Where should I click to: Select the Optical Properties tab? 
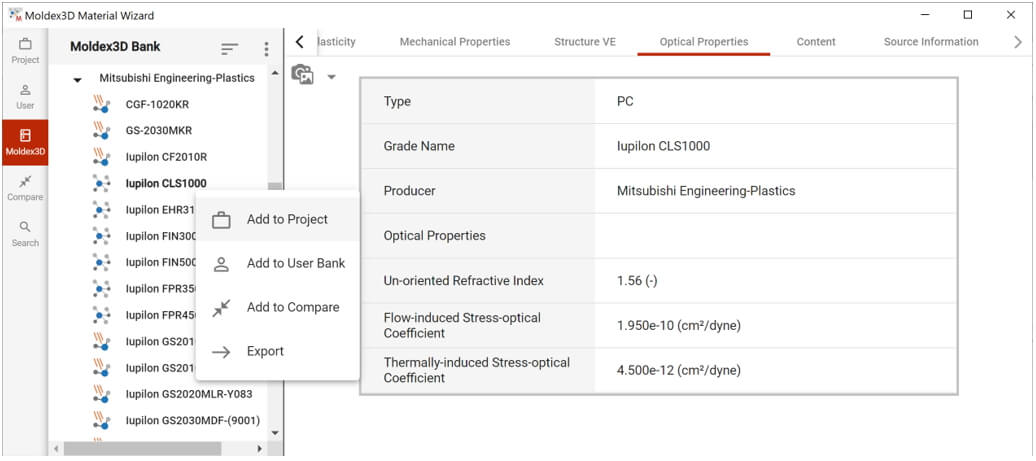pos(704,42)
